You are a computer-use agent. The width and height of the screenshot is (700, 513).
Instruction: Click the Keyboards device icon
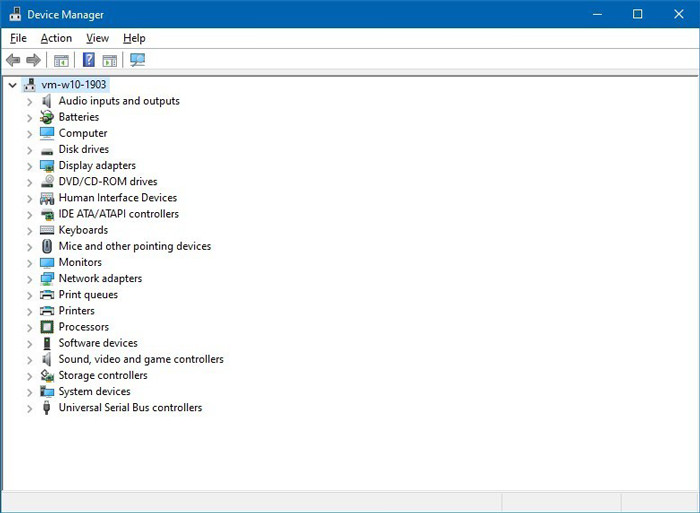click(47, 230)
